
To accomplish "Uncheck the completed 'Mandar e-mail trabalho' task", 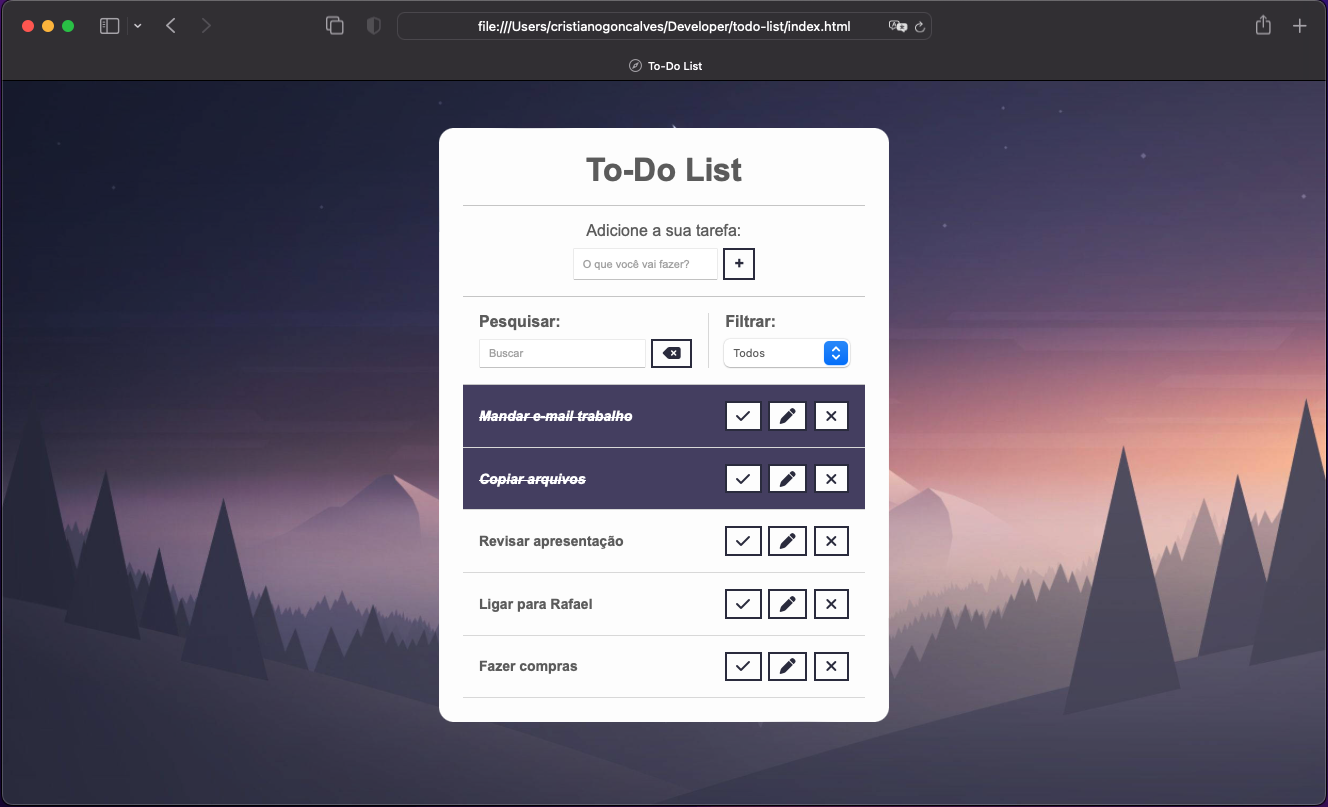I will 743,416.
